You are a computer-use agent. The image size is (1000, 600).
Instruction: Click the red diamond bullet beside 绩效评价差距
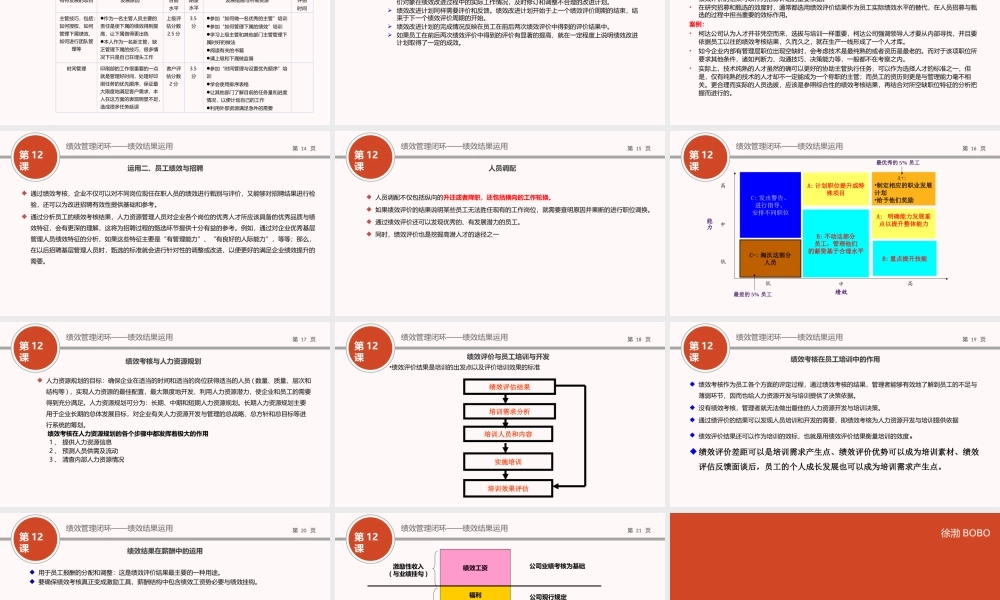click(x=691, y=451)
